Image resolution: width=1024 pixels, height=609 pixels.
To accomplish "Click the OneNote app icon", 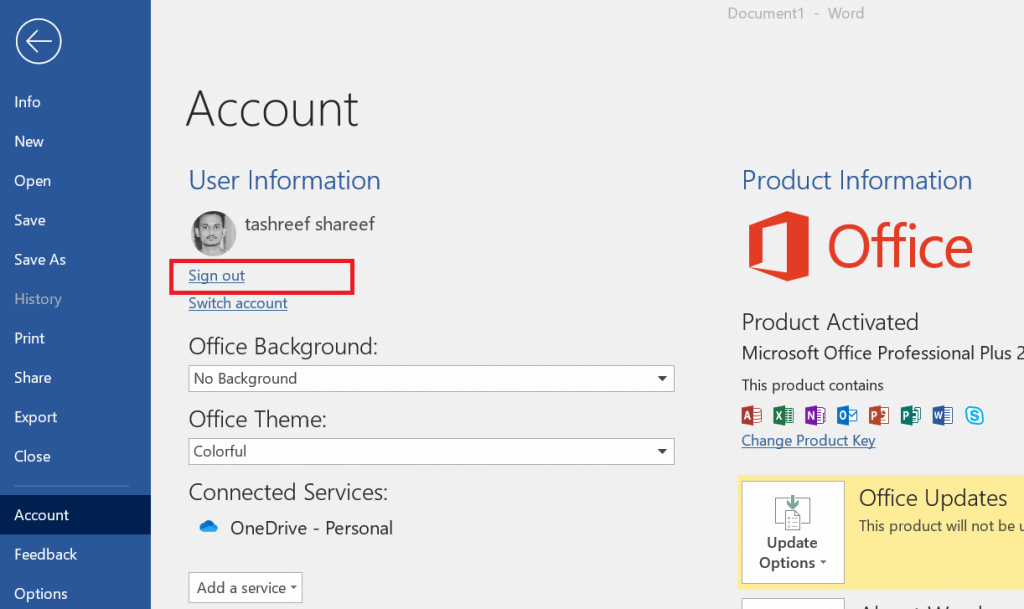I will pos(815,415).
